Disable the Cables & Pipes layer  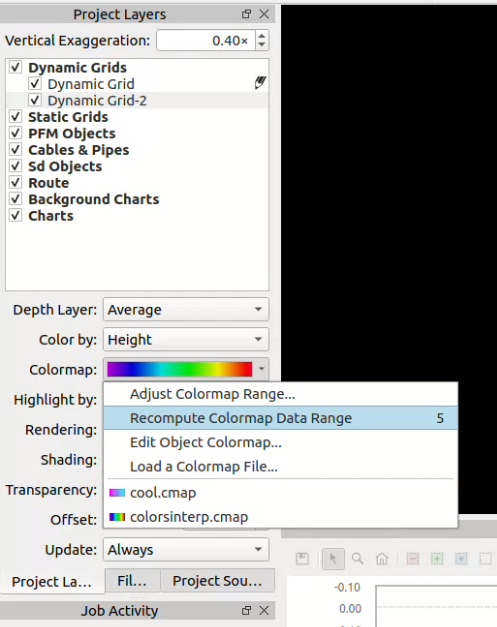[16, 149]
